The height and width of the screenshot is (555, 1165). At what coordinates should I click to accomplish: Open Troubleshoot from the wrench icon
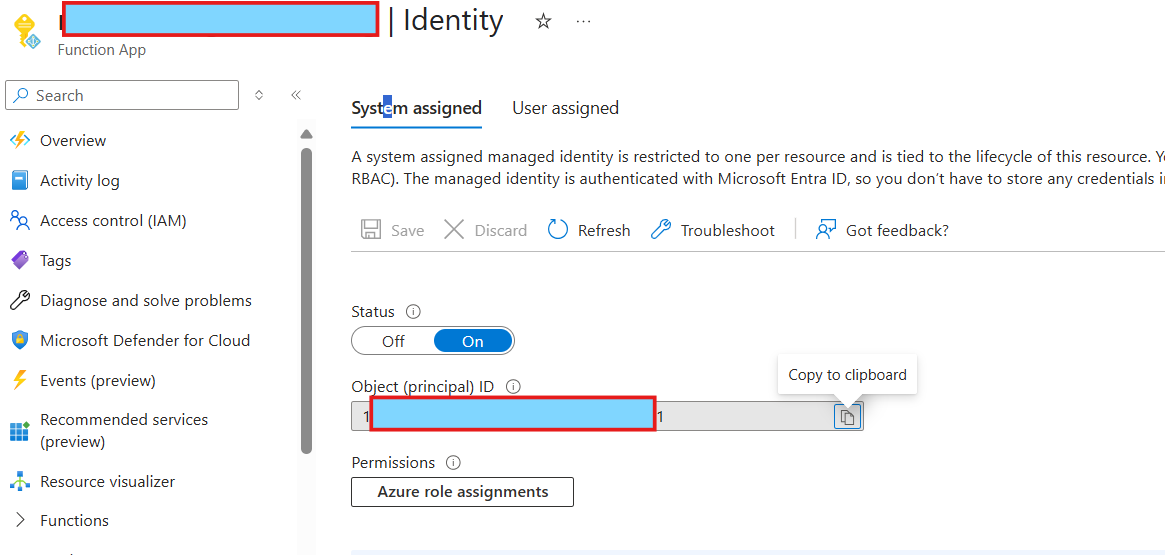point(661,230)
